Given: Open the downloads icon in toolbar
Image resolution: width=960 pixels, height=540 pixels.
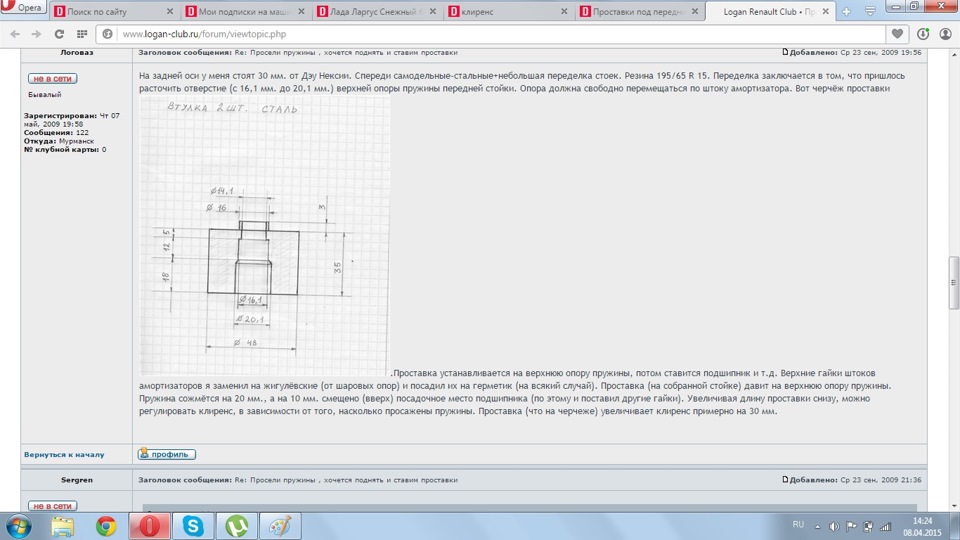Looking at the screenshot, I should point(923,34).
